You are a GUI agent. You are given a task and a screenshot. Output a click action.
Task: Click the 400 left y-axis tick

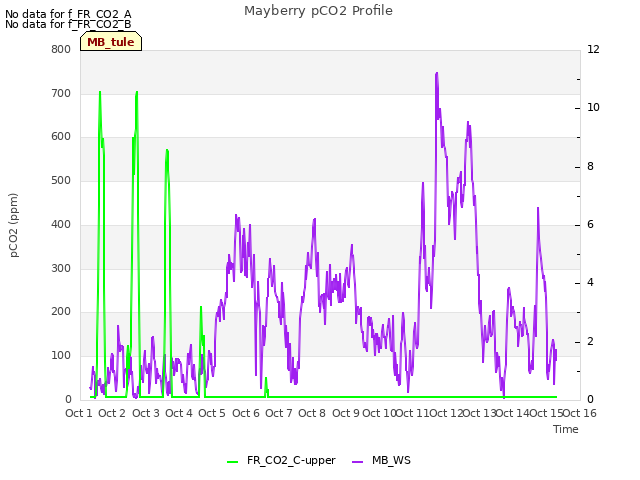coord(61,224)
